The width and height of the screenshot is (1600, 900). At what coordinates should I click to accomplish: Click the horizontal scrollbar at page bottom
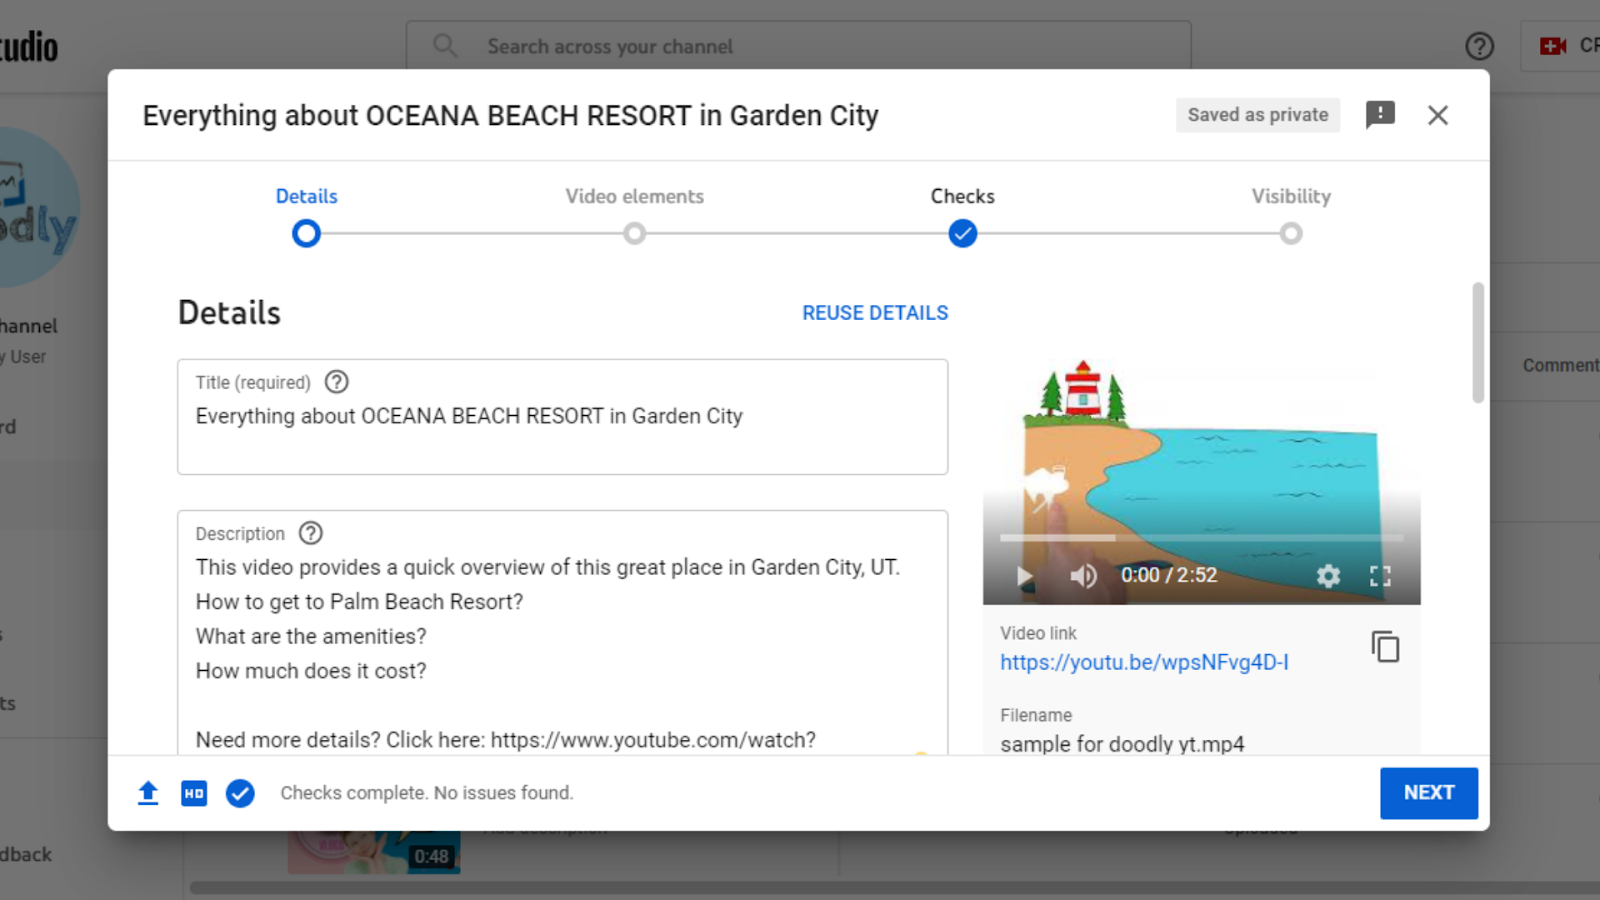tap(895, 887)
